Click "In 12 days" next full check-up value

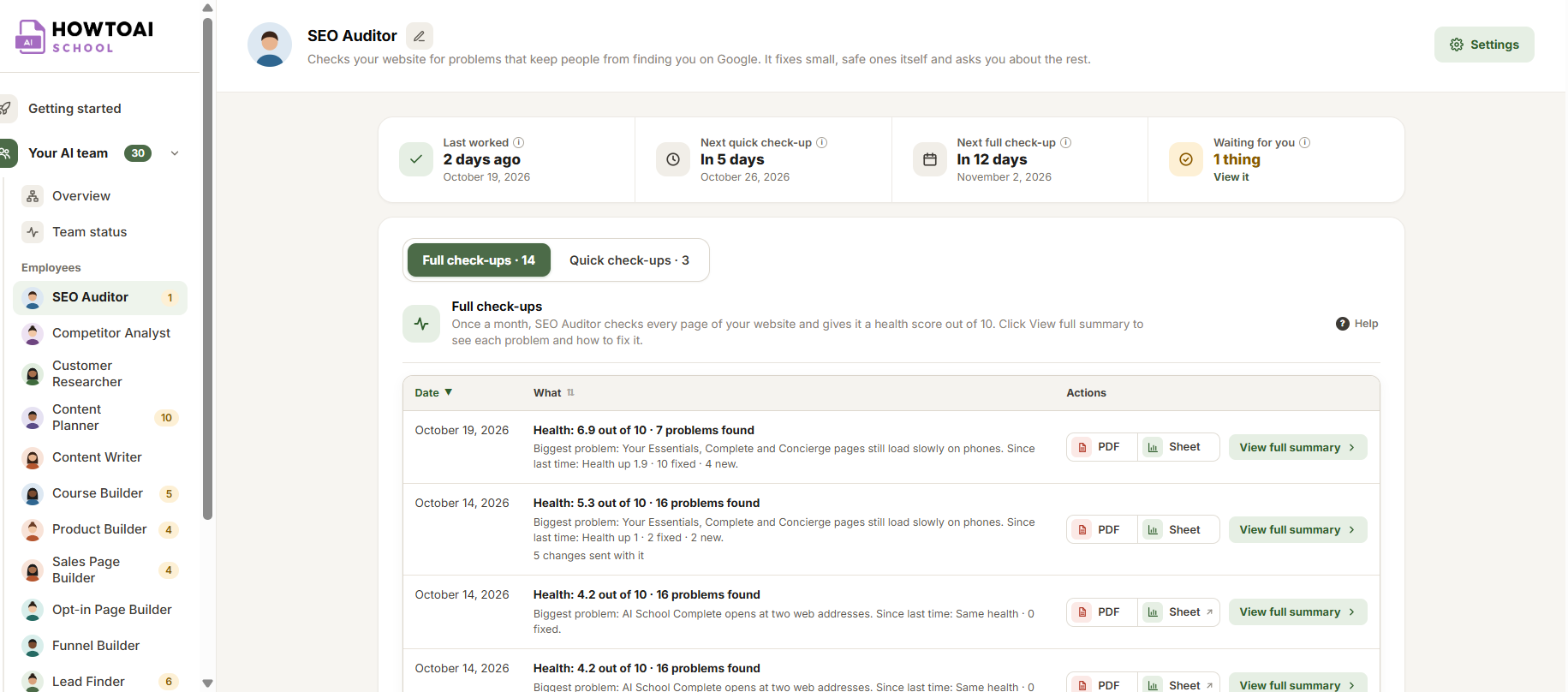[x=992, y=159]
